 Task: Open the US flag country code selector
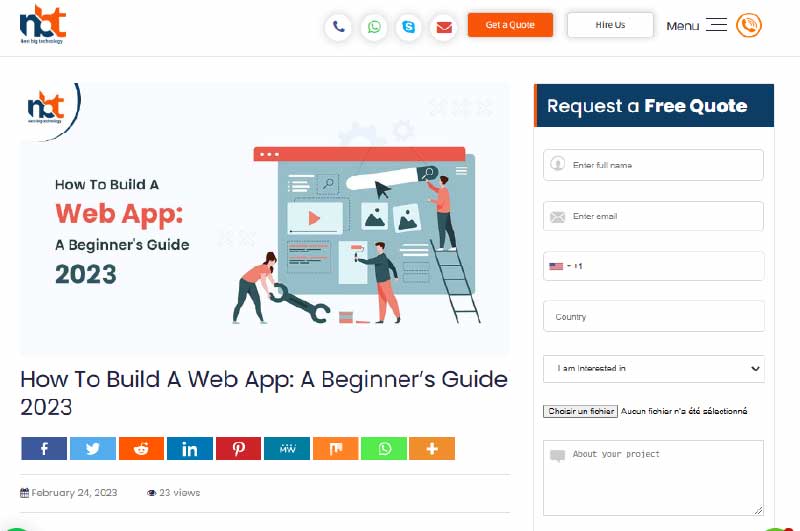click(560, 266)
